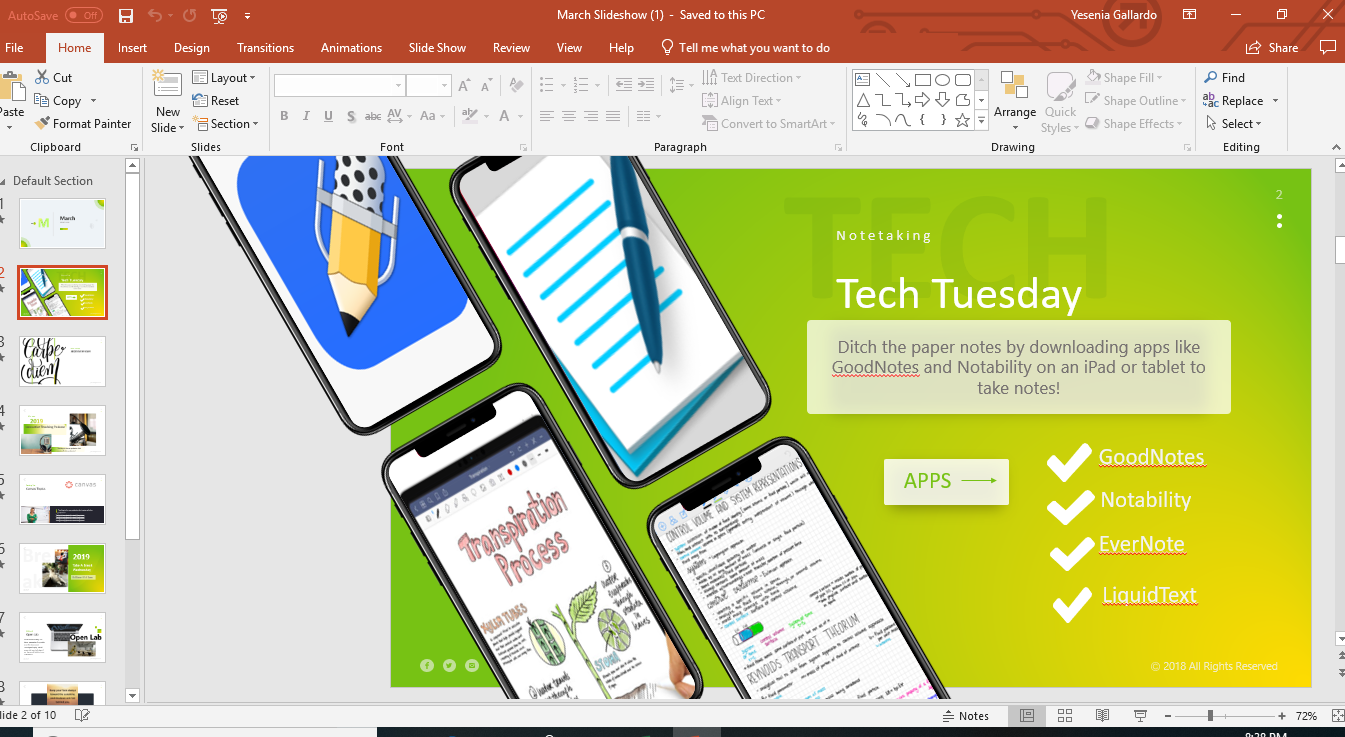The width and height of the screenshot is (1345, 737).
Task: Open the Shape Fill dropdown
Action: [x=1124, y=77]
